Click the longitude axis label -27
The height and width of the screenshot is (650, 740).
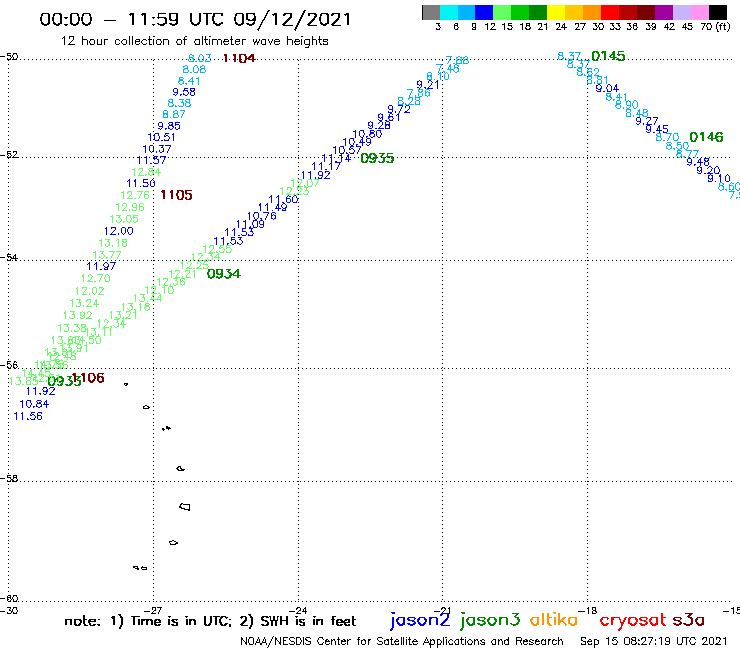click(154, 610)
